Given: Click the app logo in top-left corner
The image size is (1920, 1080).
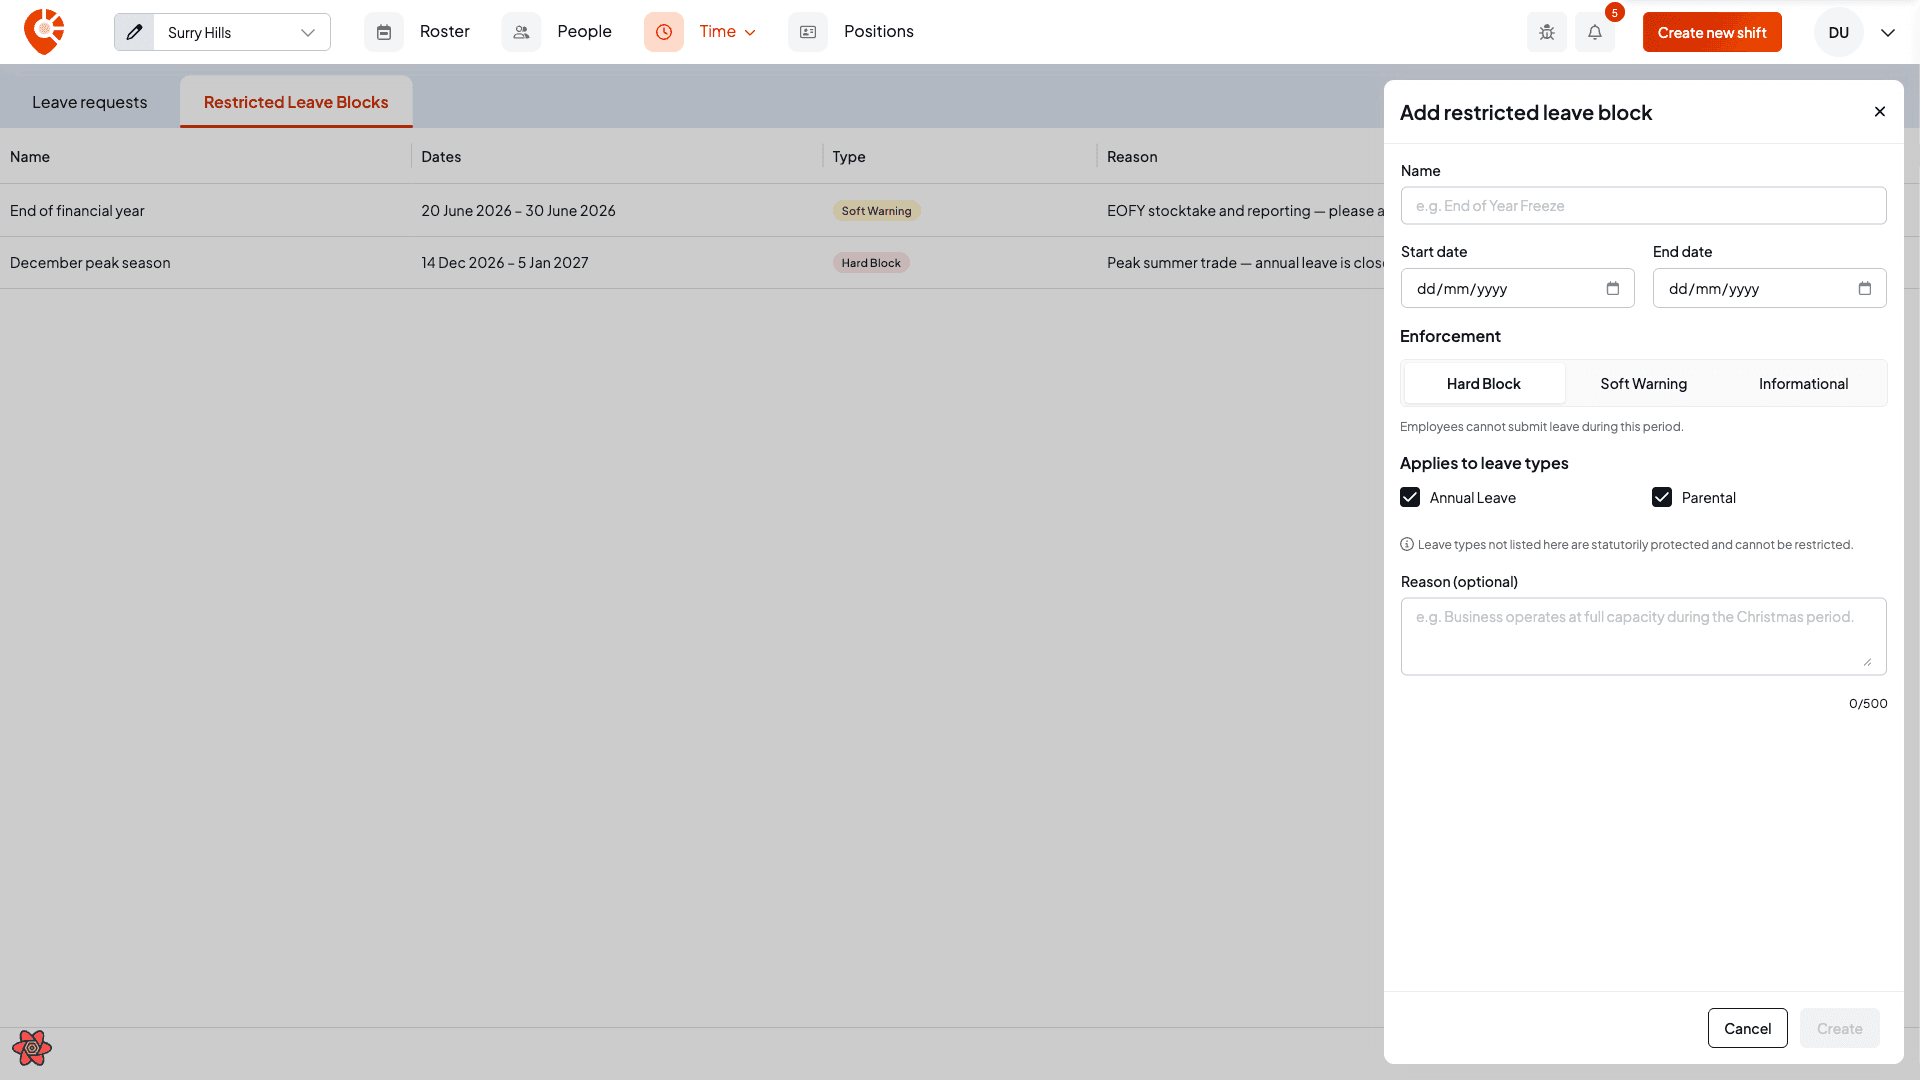Looking at the screenshot, I should click(44, 32).
